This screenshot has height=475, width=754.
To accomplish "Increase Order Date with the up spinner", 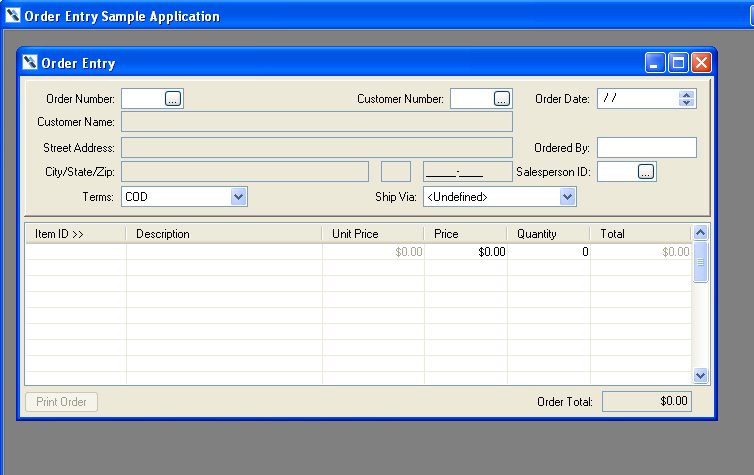I will tap(687, 94).
